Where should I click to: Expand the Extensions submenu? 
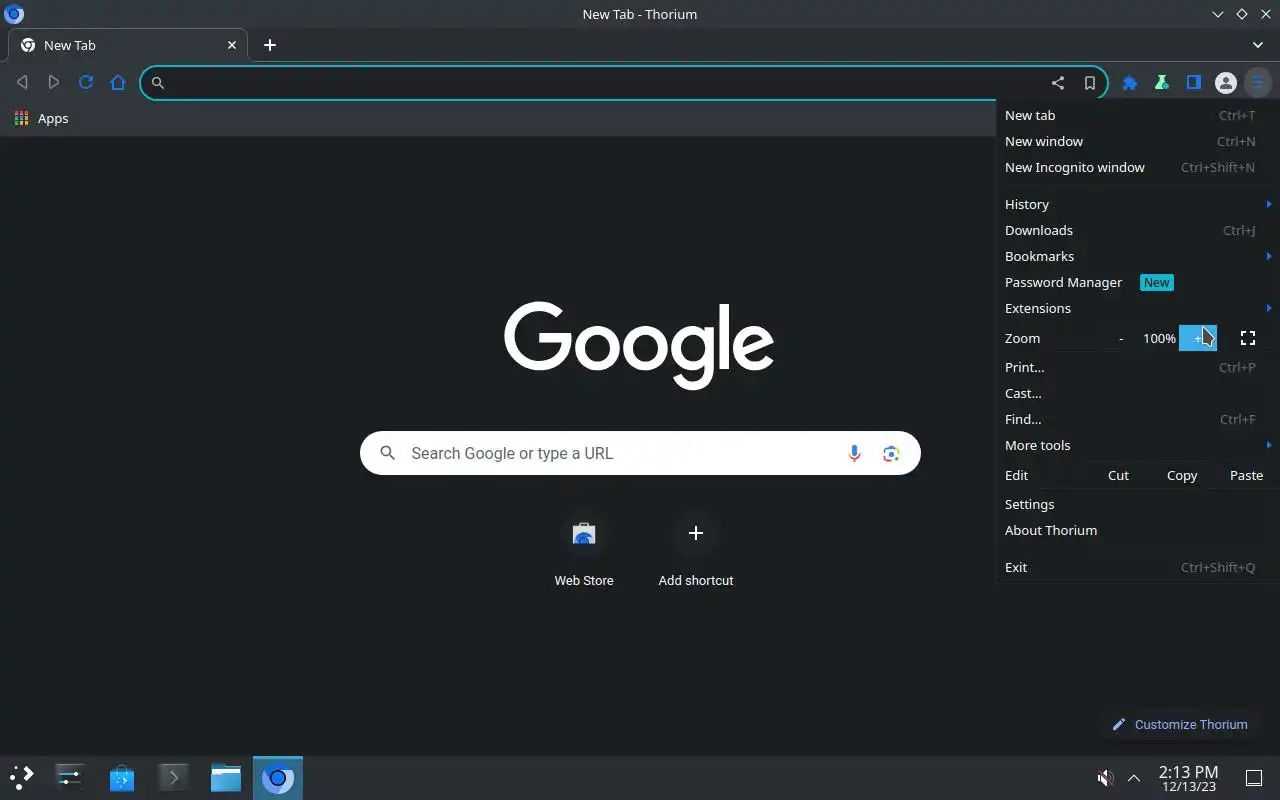click(x=1138, y=308)
